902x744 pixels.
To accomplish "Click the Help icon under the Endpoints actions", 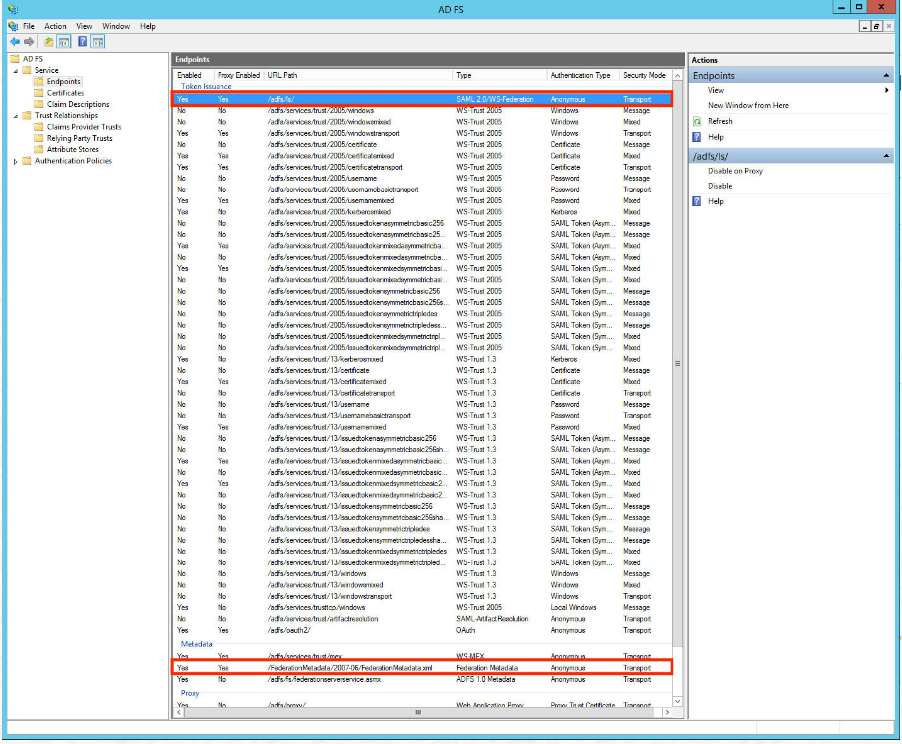I will [697, 137].
